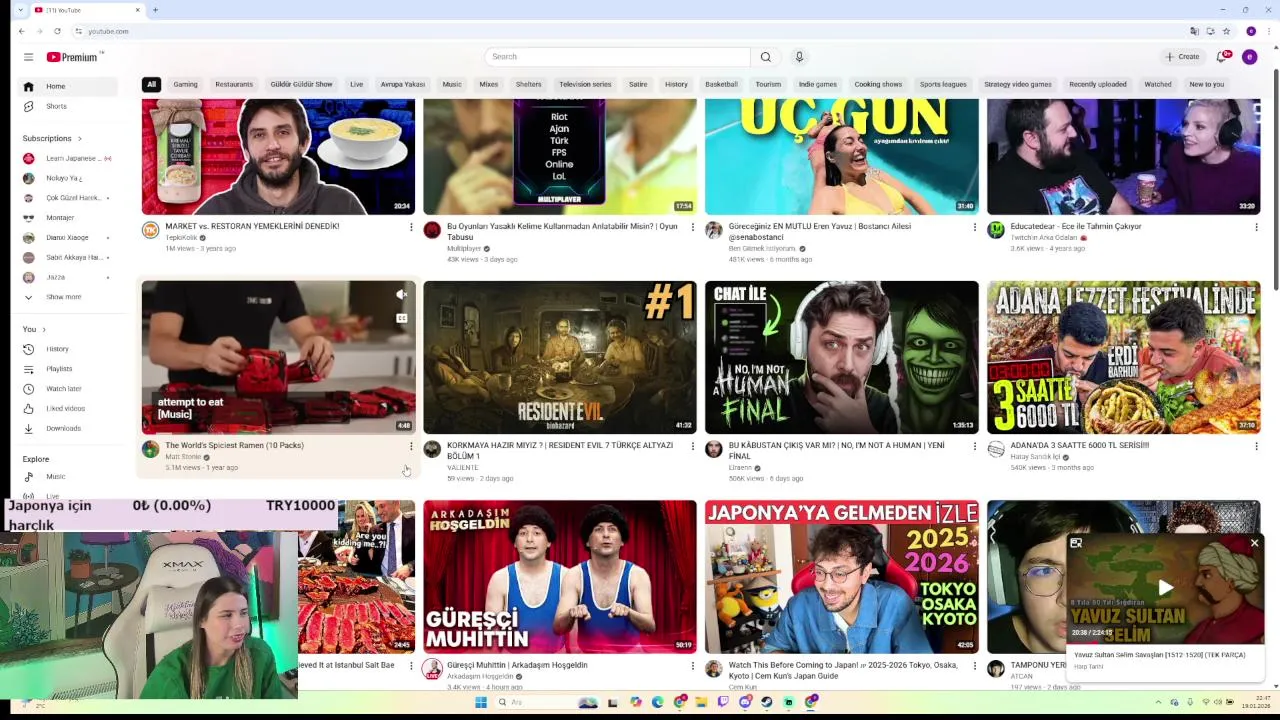Open options for Resident Evil 7 video
Viewport: 1280px width, 720px height.
click(693, 446)
